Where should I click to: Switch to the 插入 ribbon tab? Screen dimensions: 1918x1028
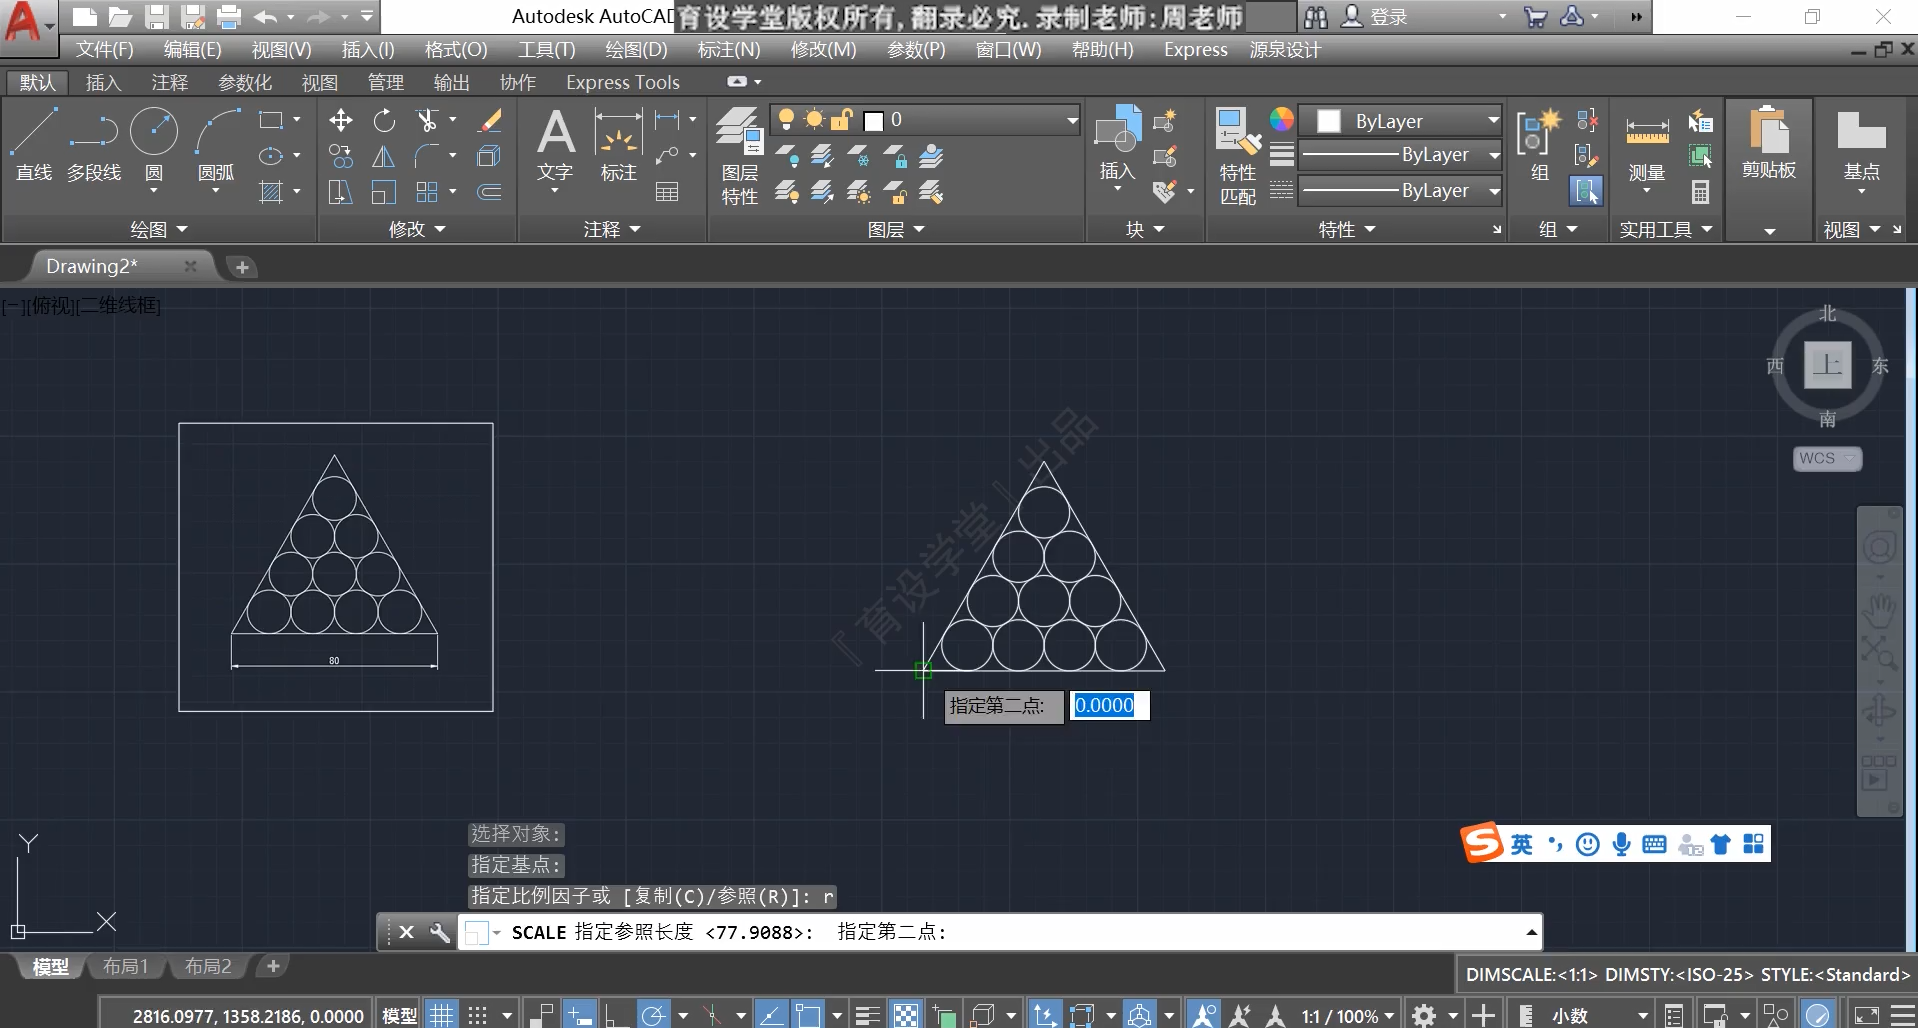[103, 82]
